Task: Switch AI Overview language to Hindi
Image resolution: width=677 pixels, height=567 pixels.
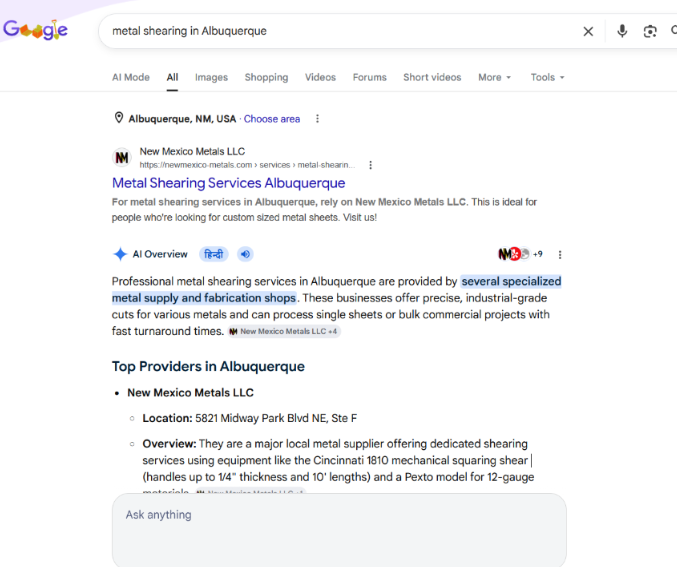Action: pos(213,254)
